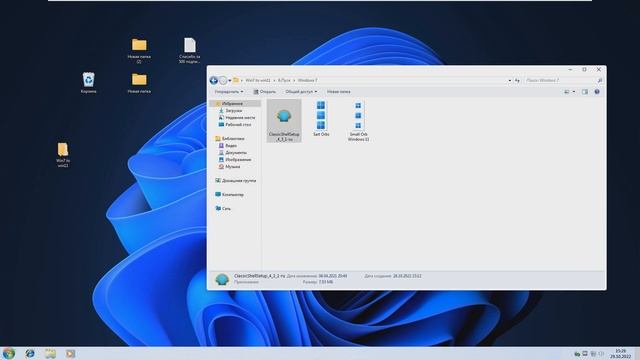Open Help with the blue question mark icon
The image size is (640, 360).
[x=597, y=92]
